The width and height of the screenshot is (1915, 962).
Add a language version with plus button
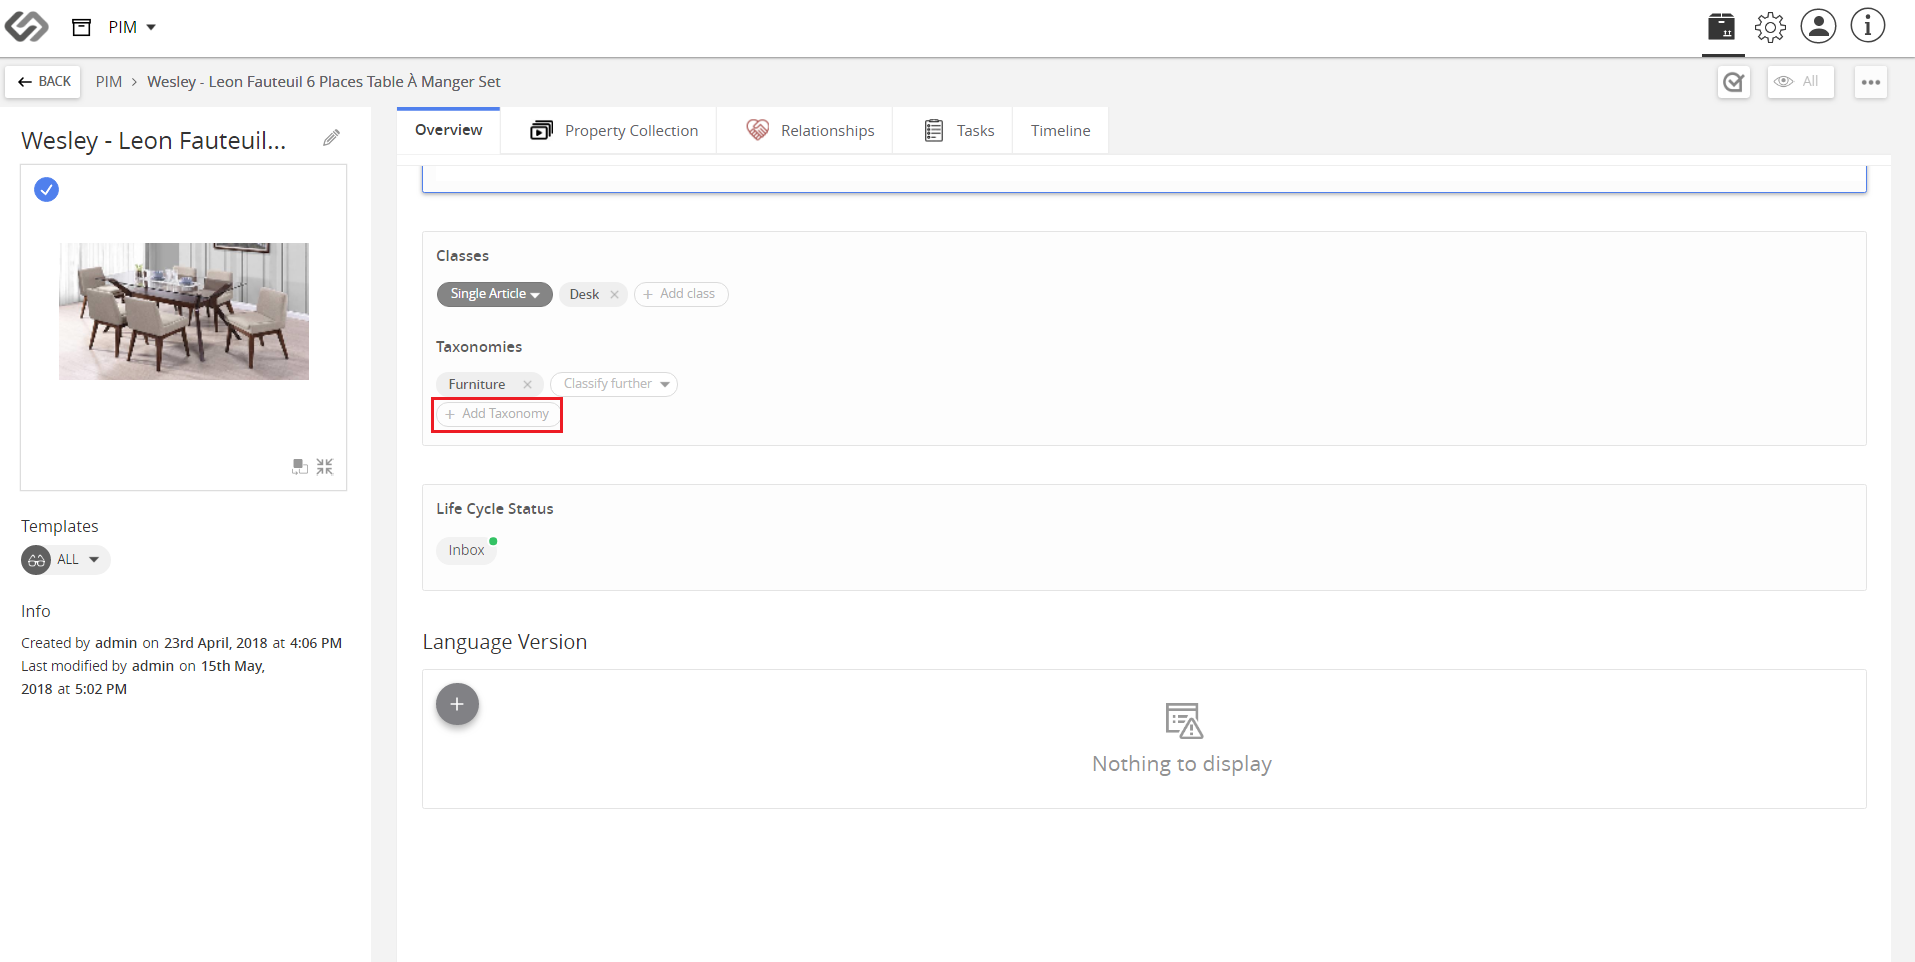(x=457, y=705)
